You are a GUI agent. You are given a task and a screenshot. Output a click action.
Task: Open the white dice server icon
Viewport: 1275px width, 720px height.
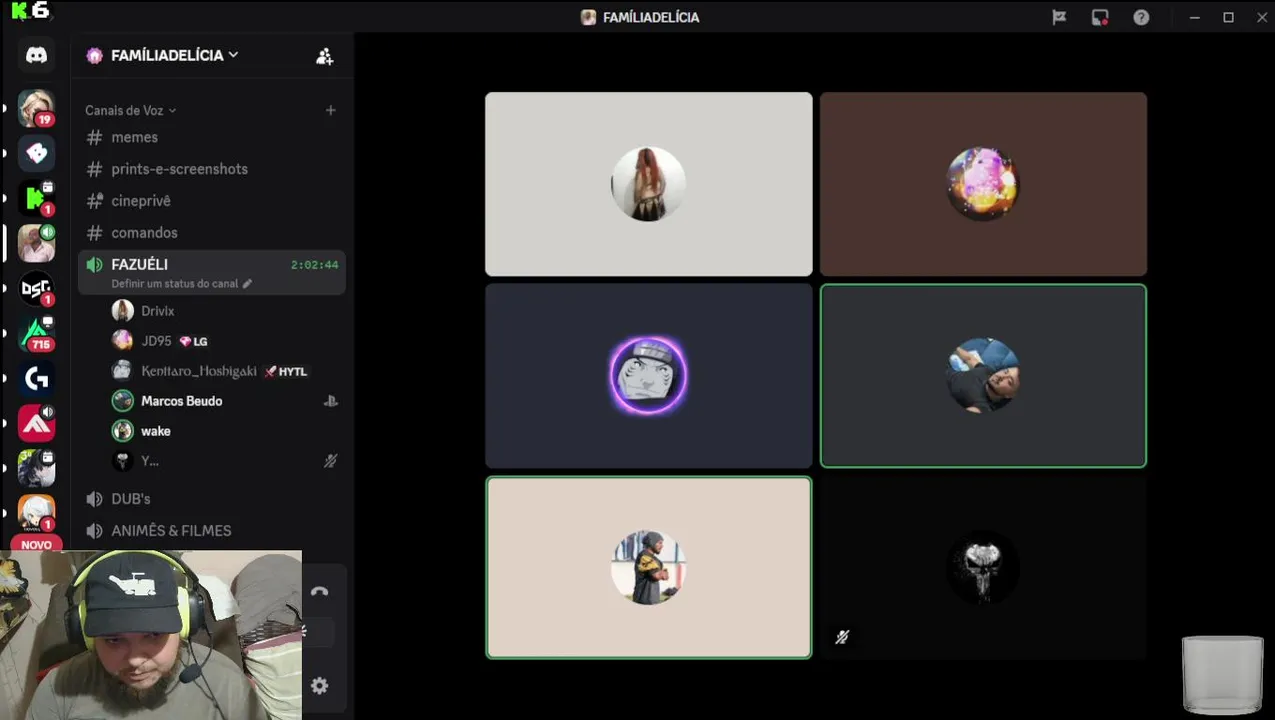(x=36, y=153)
